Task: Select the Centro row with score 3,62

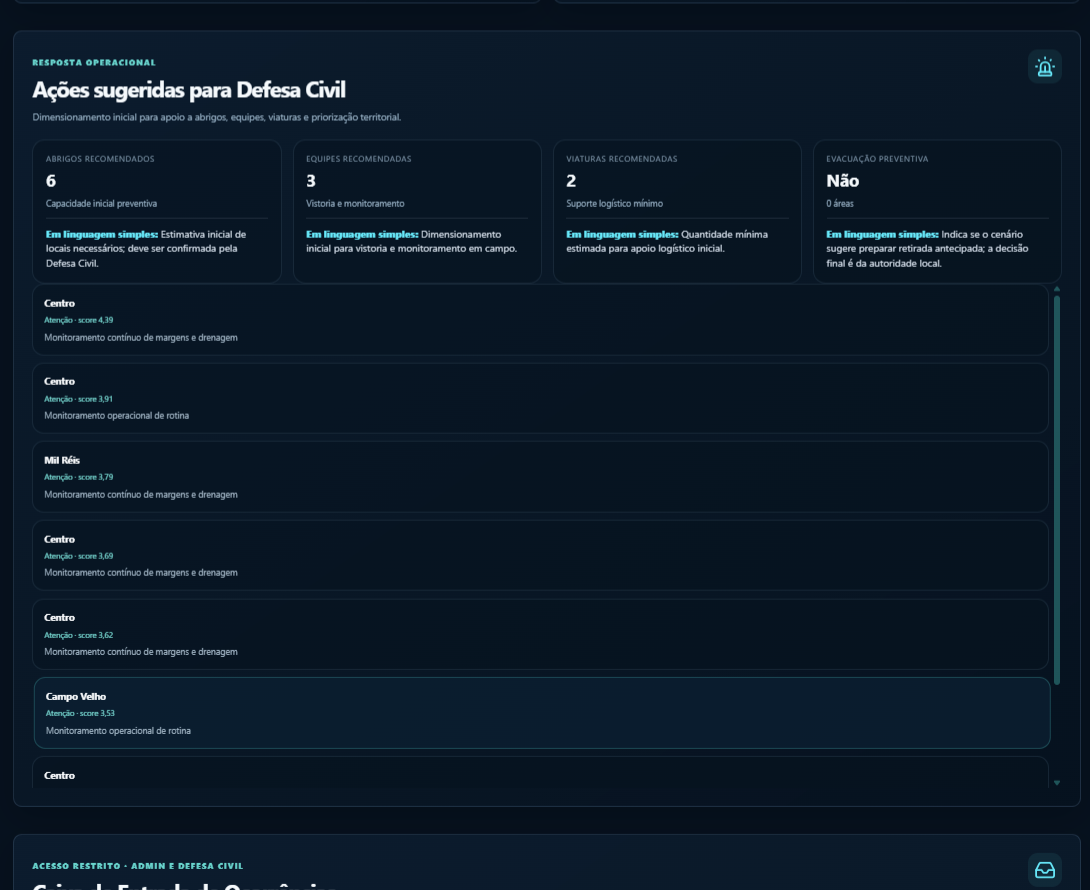Action: pos(540,635)
